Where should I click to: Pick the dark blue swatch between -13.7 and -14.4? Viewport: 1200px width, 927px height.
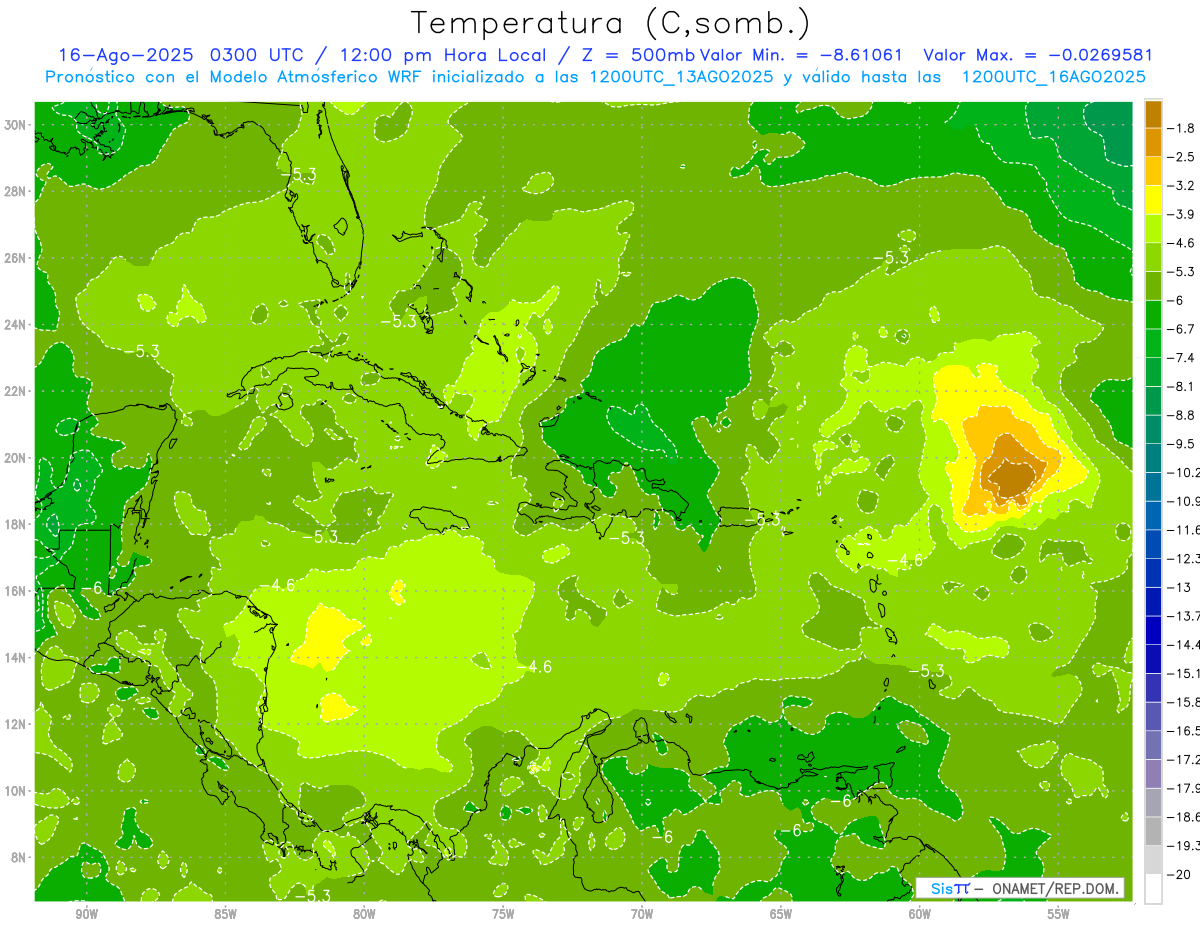[x=1153, y=630]
